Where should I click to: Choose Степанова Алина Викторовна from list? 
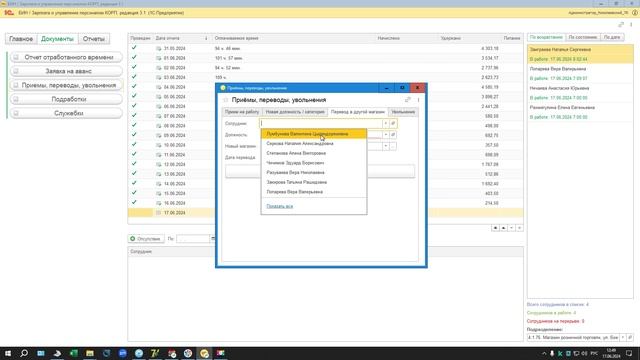tap(313, 153)
